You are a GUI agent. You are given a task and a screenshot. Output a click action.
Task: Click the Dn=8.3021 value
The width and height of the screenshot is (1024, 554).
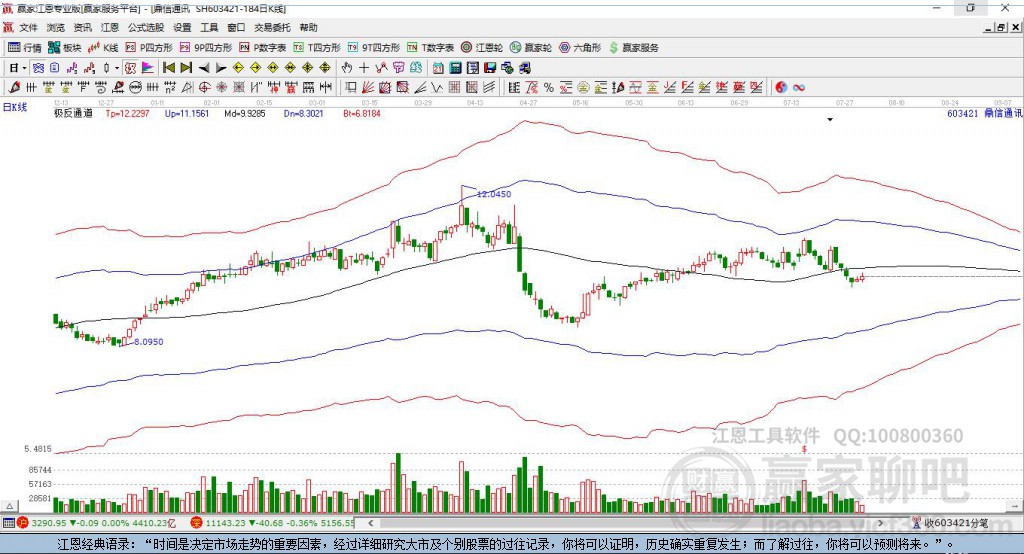pyautogui.click(x=303, y=113)
